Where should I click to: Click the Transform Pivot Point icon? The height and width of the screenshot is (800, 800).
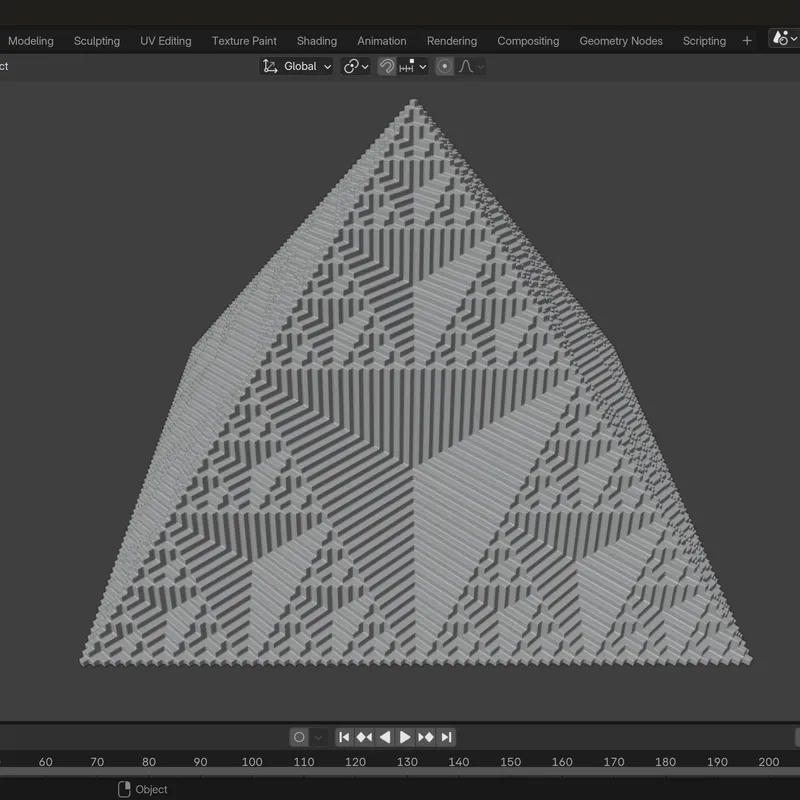point(350,66)
